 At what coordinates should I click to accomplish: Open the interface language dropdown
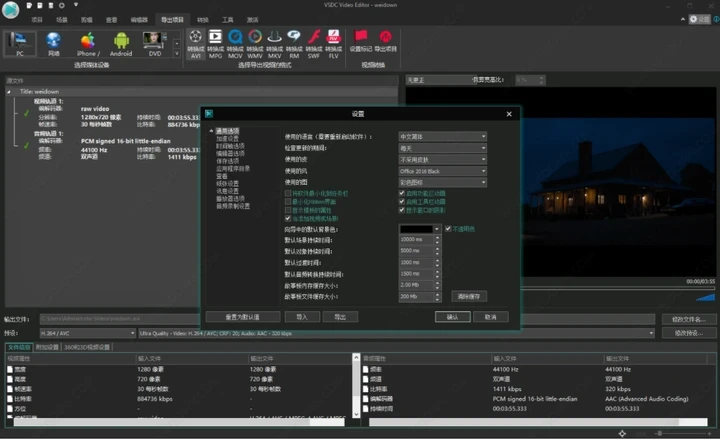pos(443,136)
